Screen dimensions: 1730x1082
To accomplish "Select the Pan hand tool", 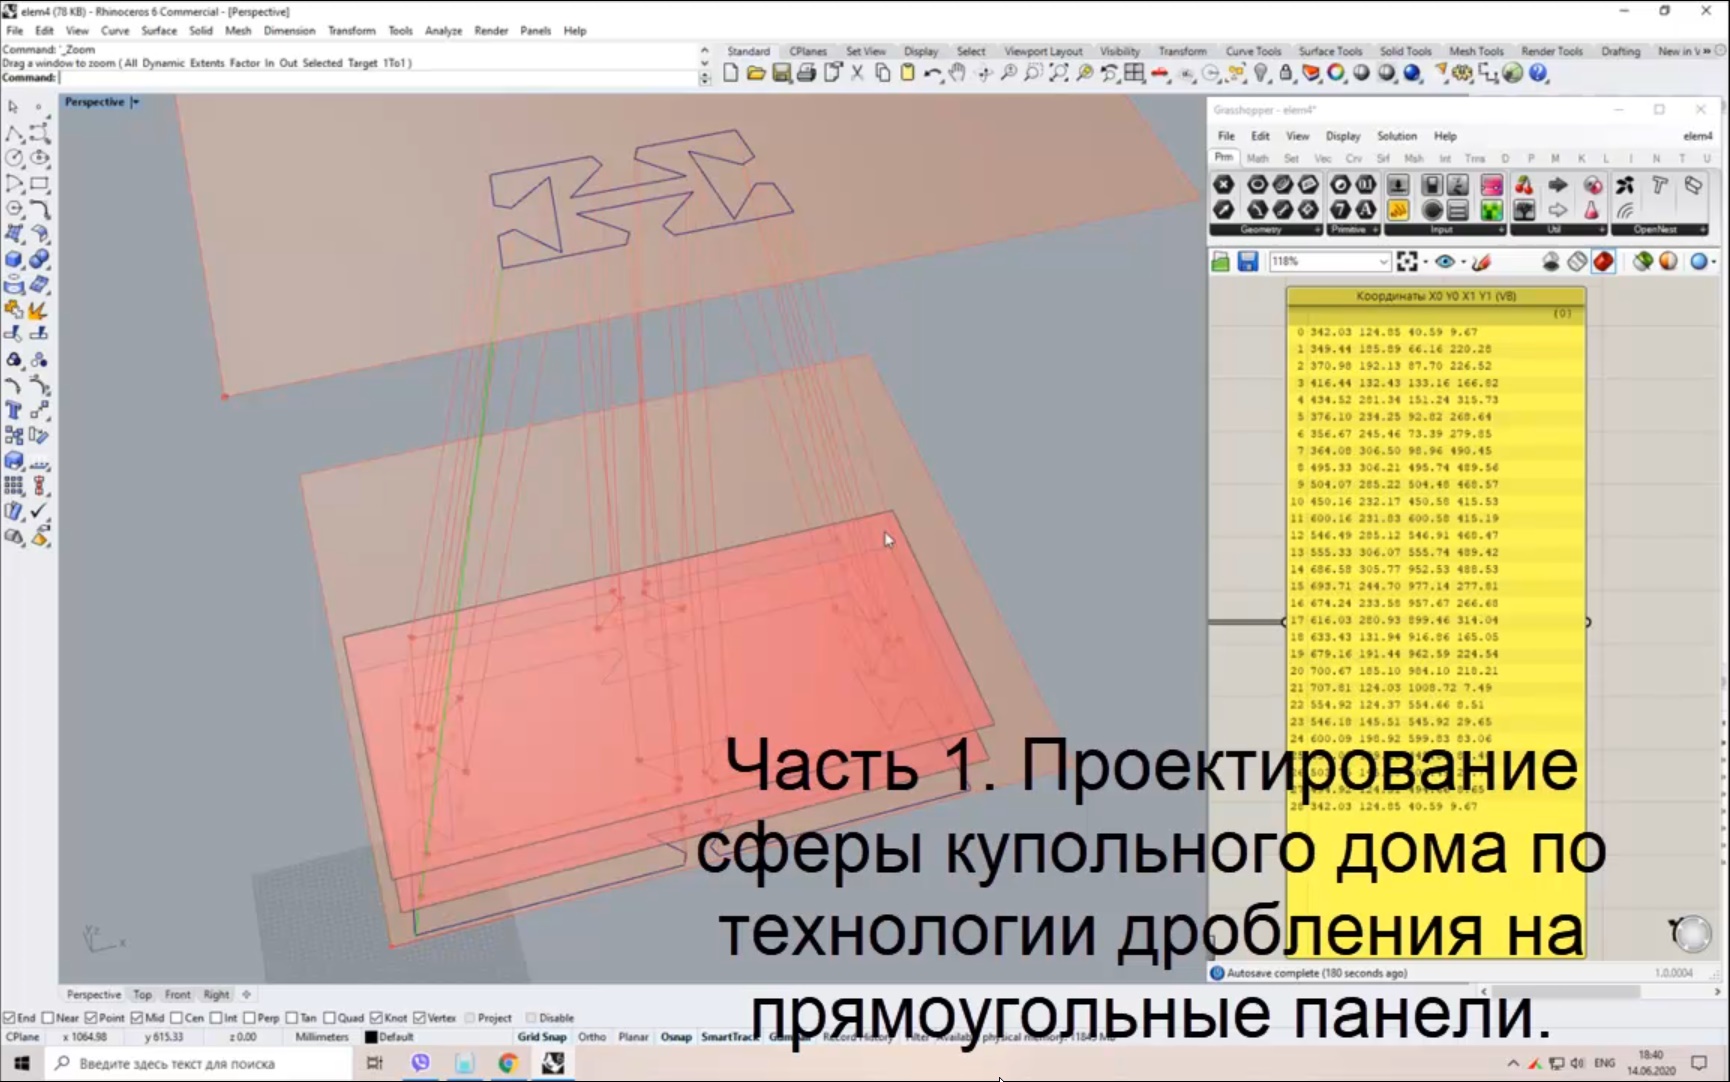I will pos(958,73).
